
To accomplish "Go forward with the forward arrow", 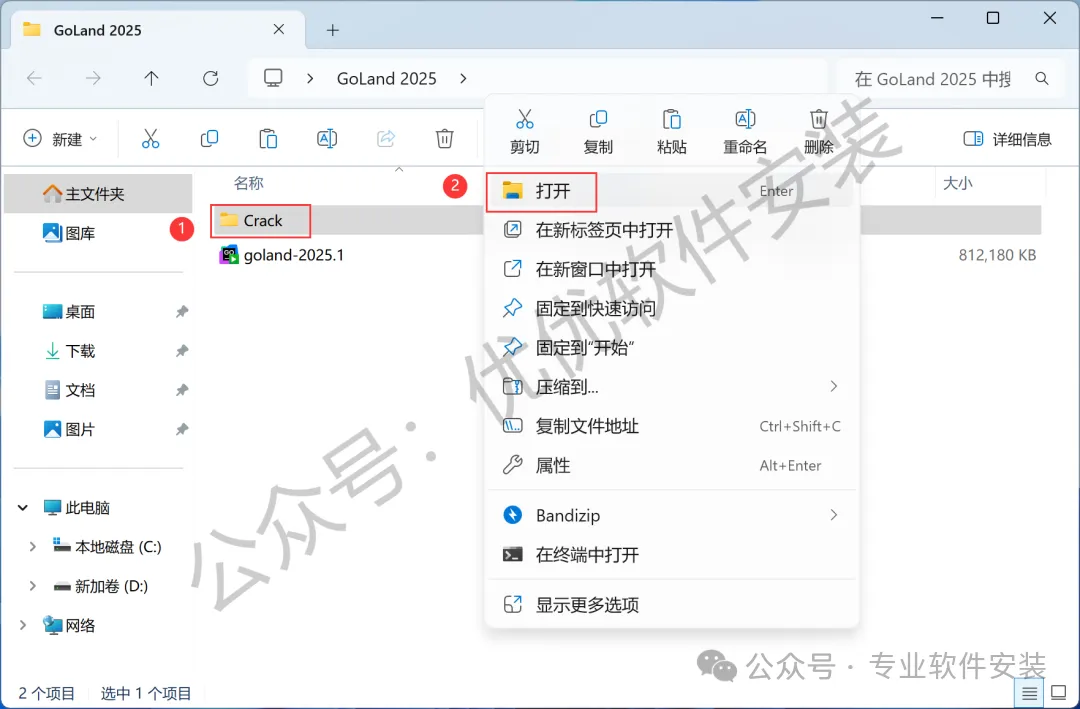I will 93,79.
